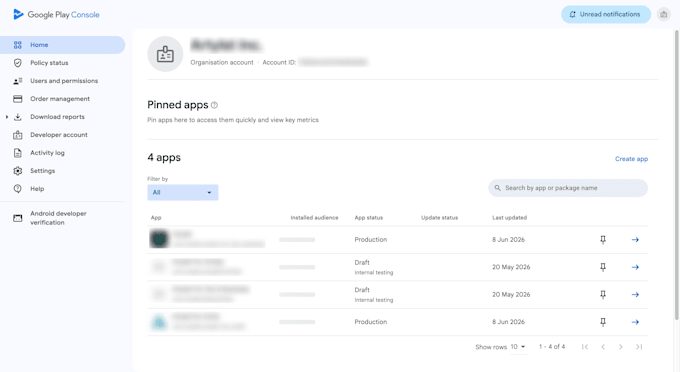680x372 pixels.
Task: Click last app's teal thumbnail icon
Action: coord(159,322)
